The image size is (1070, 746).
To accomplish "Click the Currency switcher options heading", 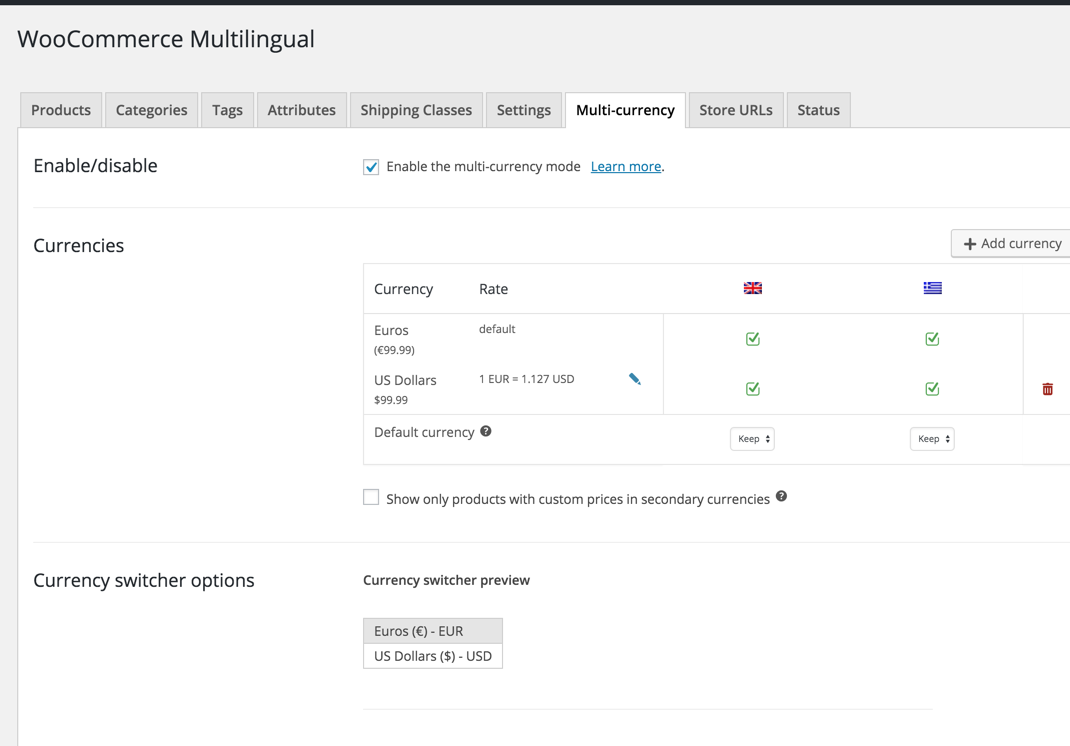I will tap(144, 580).
